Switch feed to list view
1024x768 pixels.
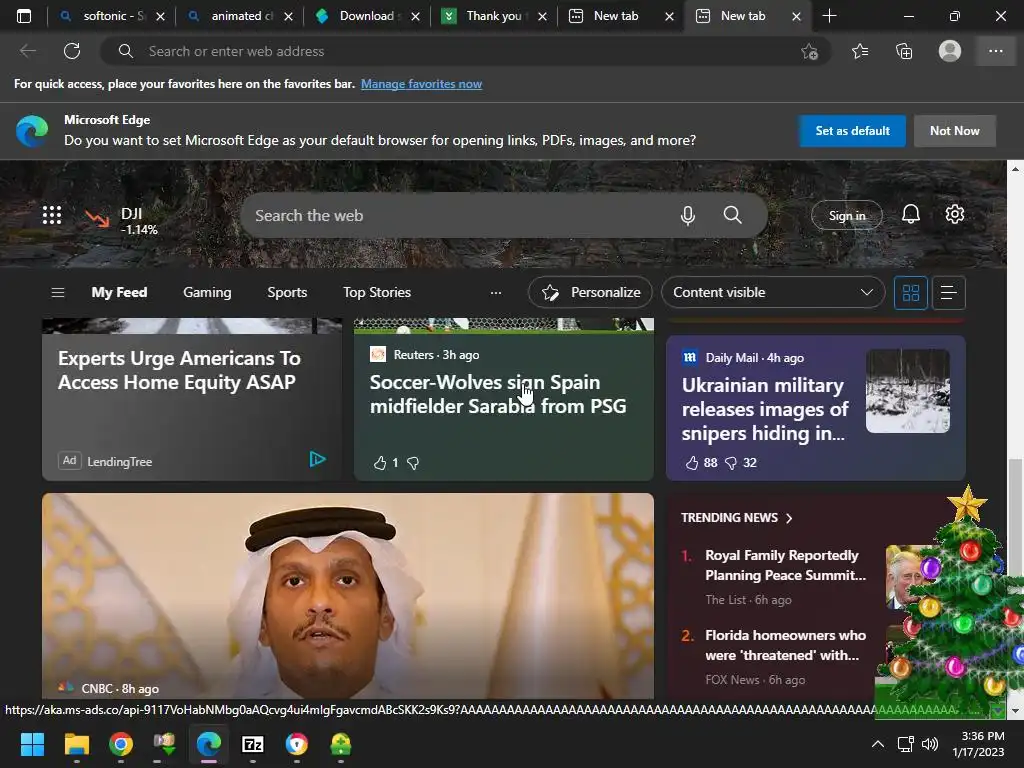click(948, 293)
